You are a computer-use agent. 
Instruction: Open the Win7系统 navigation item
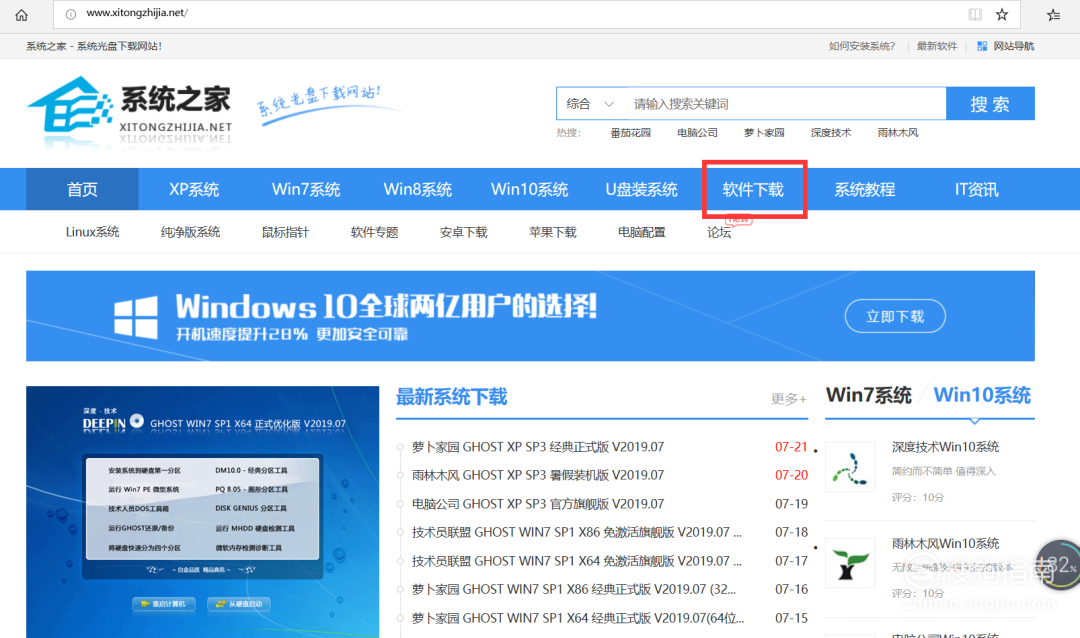coord(306,189)
